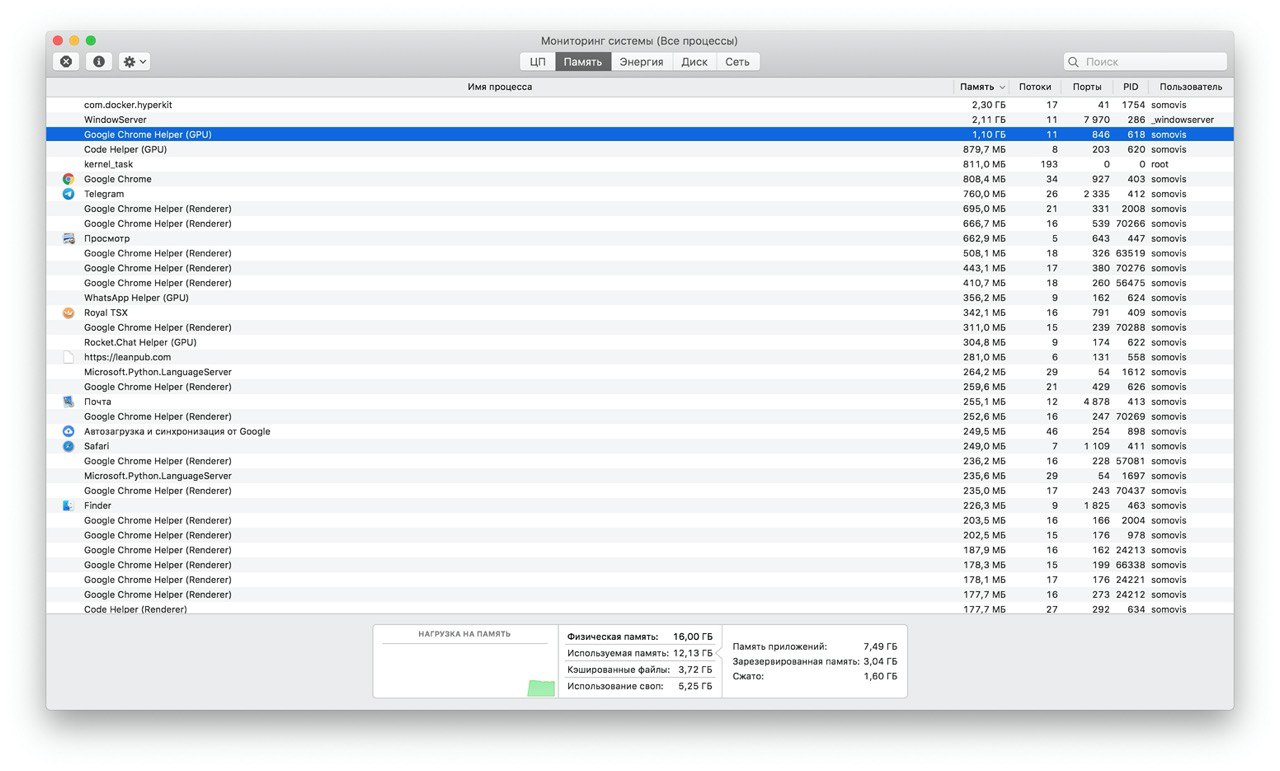Image resolution: width=1280 pixels, height=771 pixels.
Task: Click the Safari compass icon
Action: click(68, 446)
